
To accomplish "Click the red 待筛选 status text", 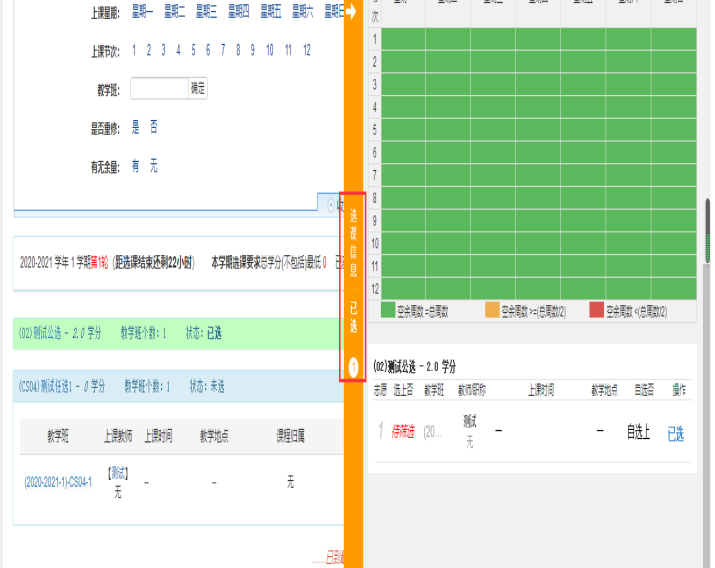I will tap(403, 431).
